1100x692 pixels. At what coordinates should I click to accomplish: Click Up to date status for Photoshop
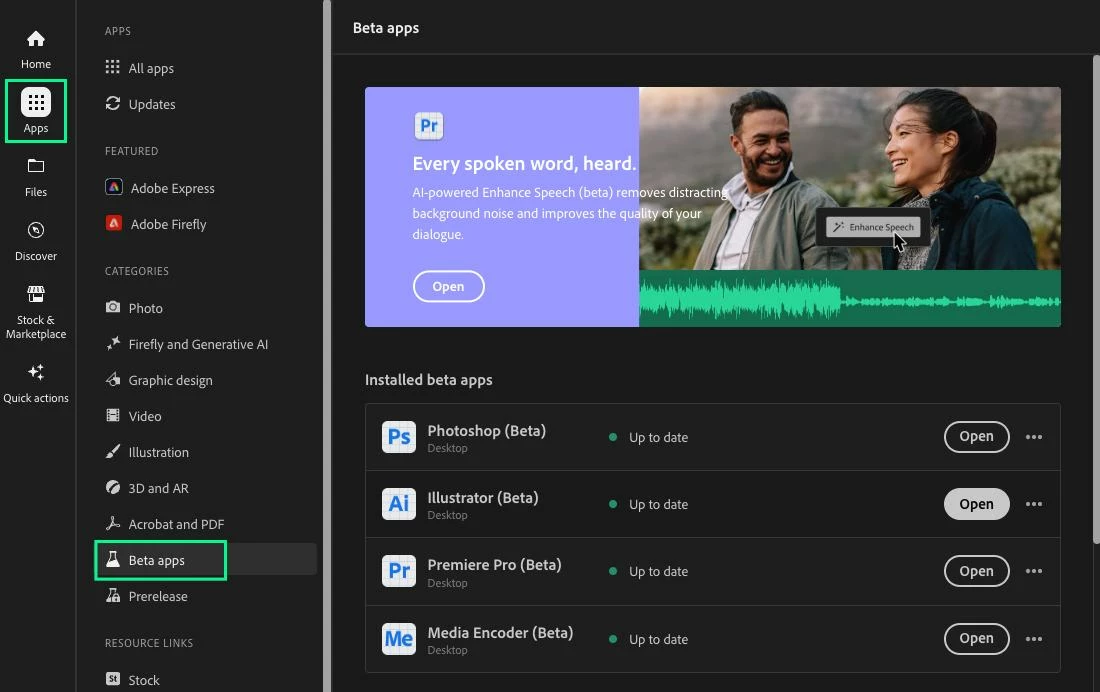pos(649,437)
